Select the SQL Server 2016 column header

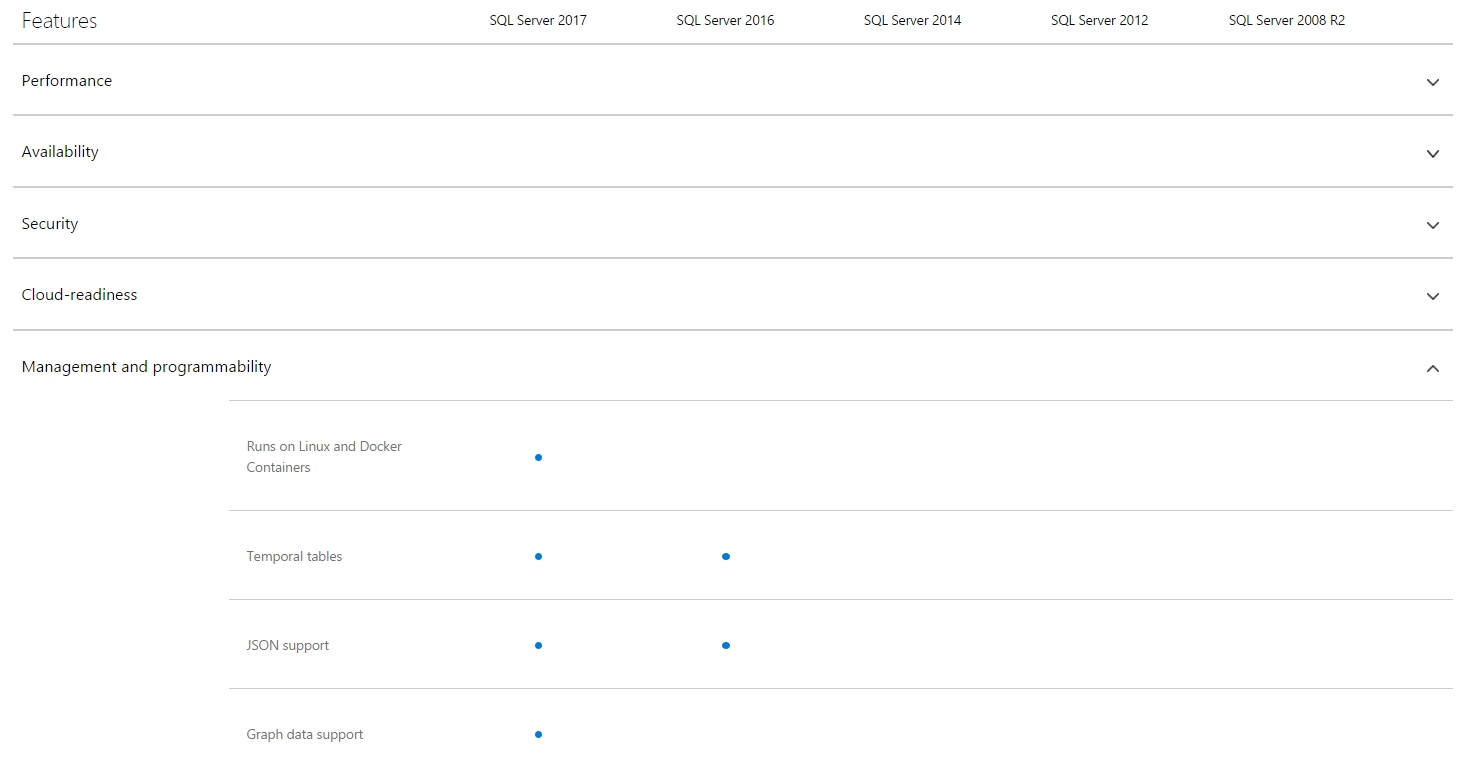(x=725, y=20)
